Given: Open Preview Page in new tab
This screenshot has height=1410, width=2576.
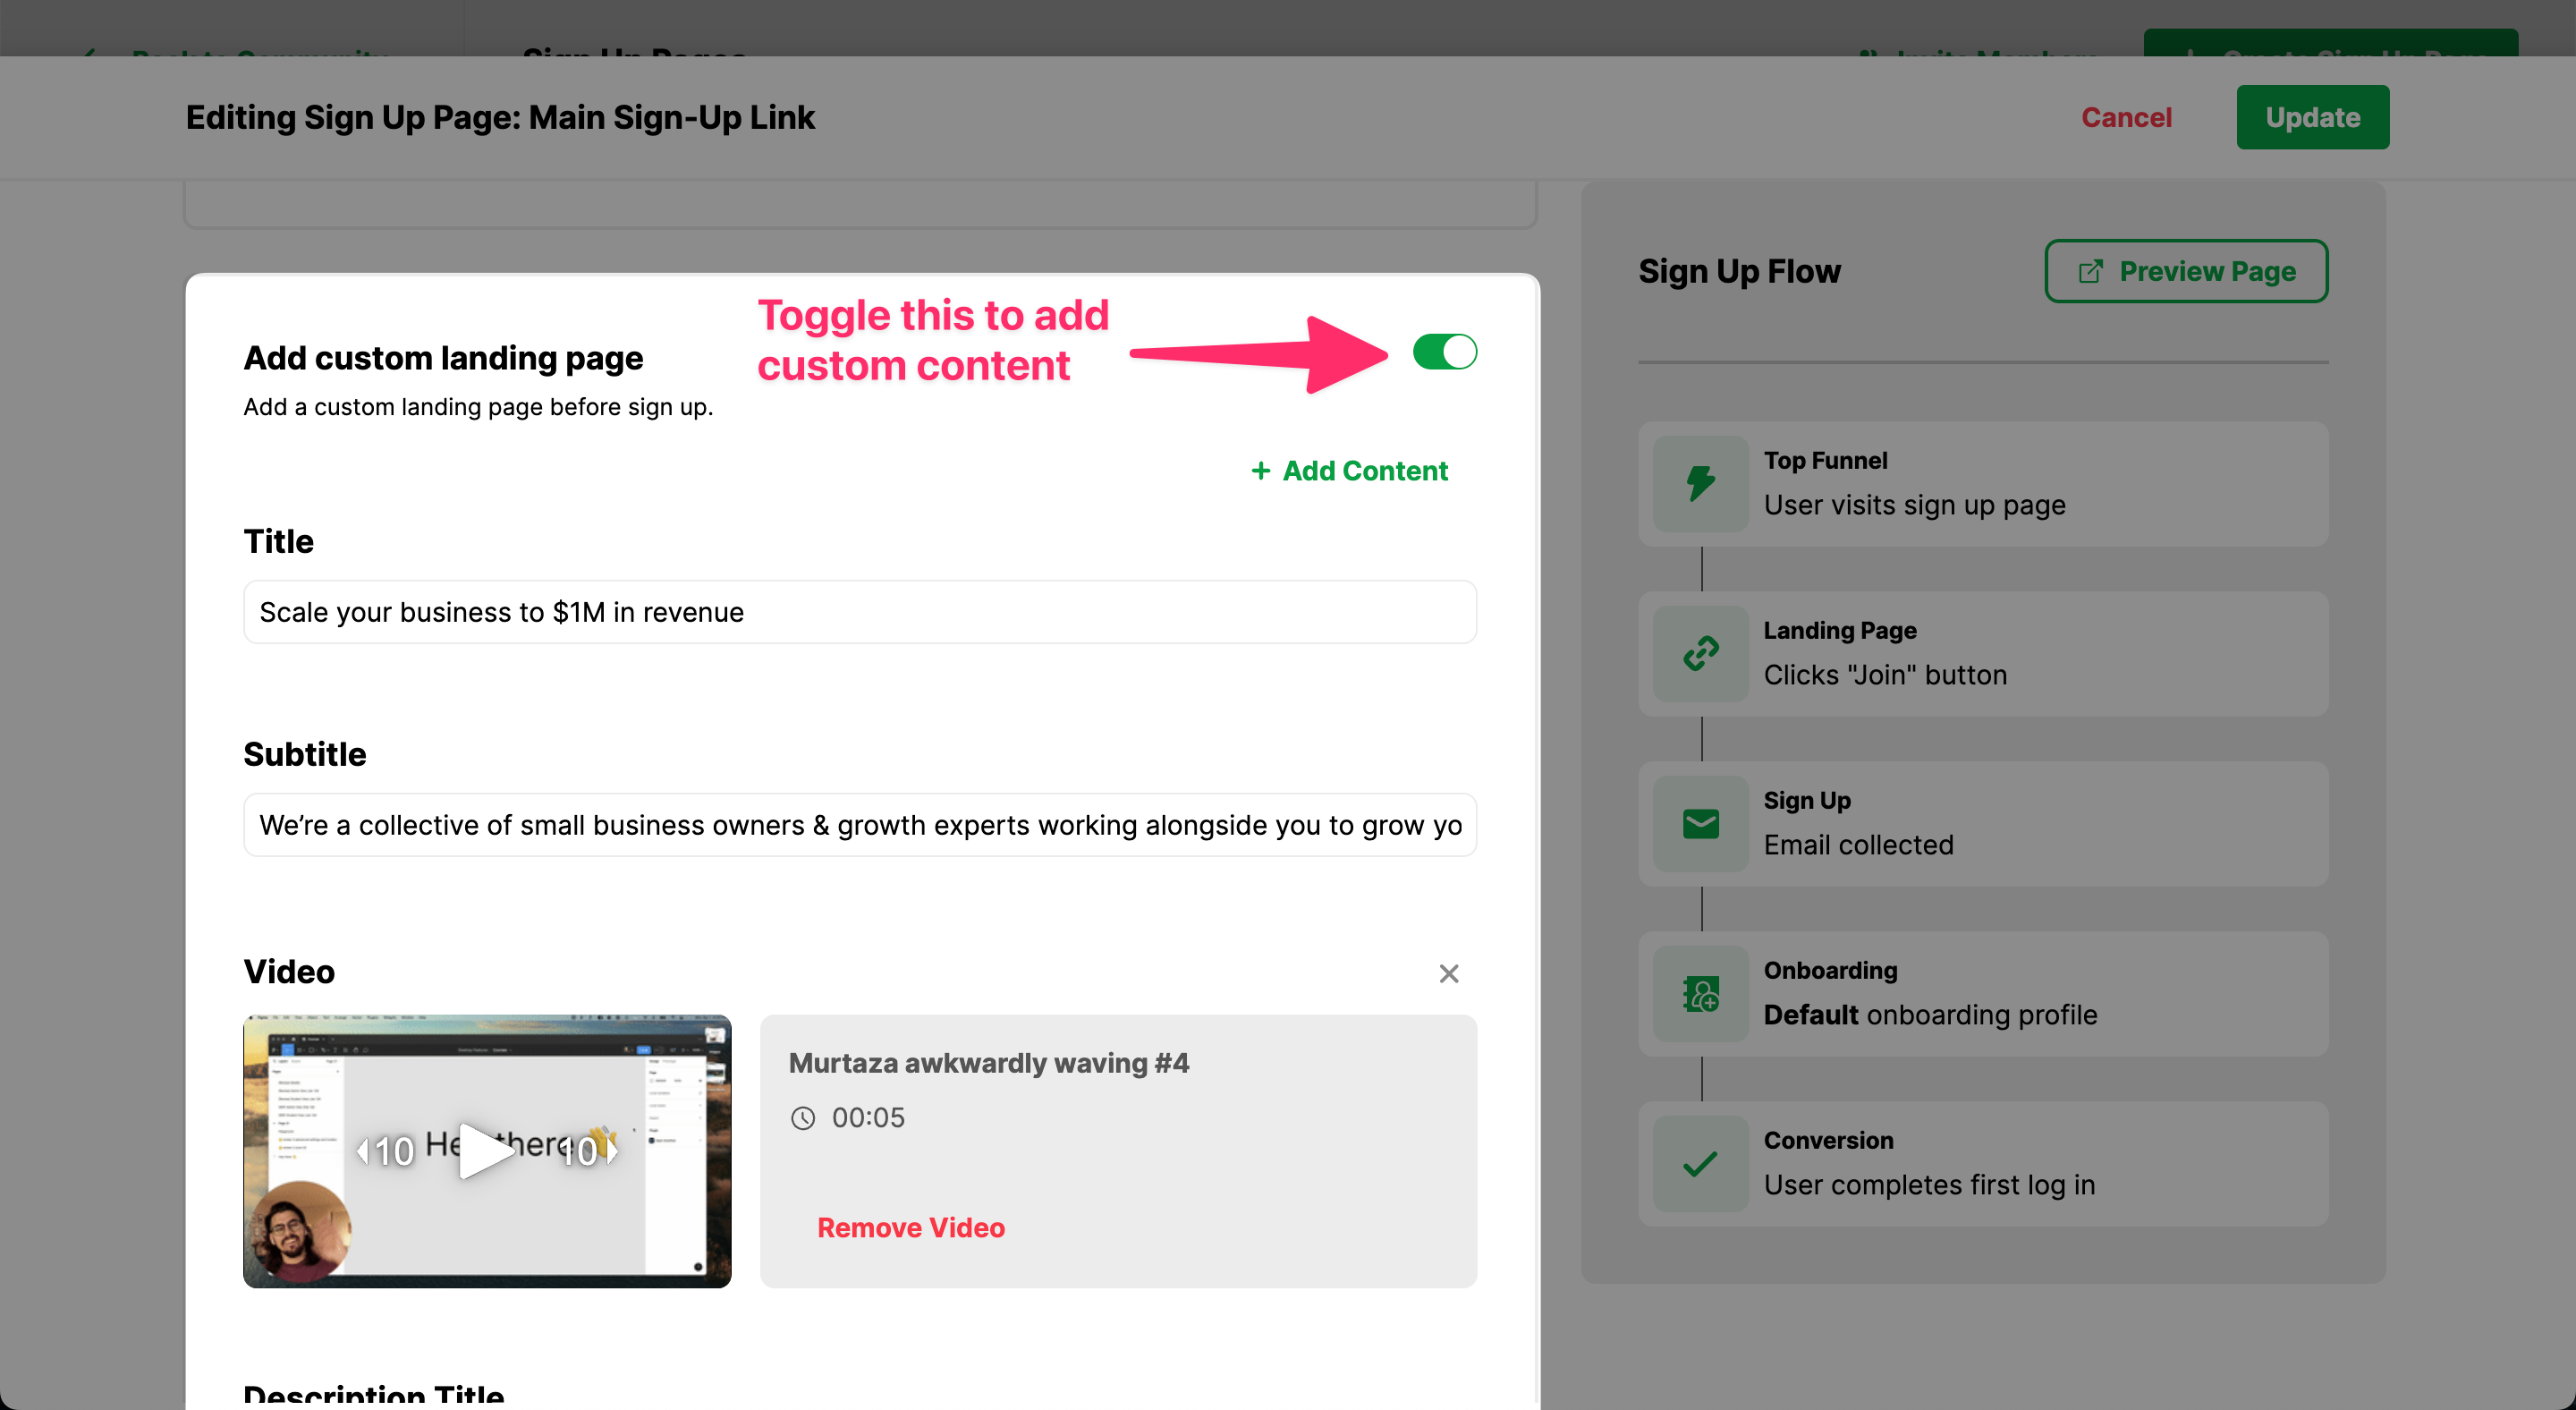Looking at the screenshot, I should pyautogui.click(x=2186, y=271).
